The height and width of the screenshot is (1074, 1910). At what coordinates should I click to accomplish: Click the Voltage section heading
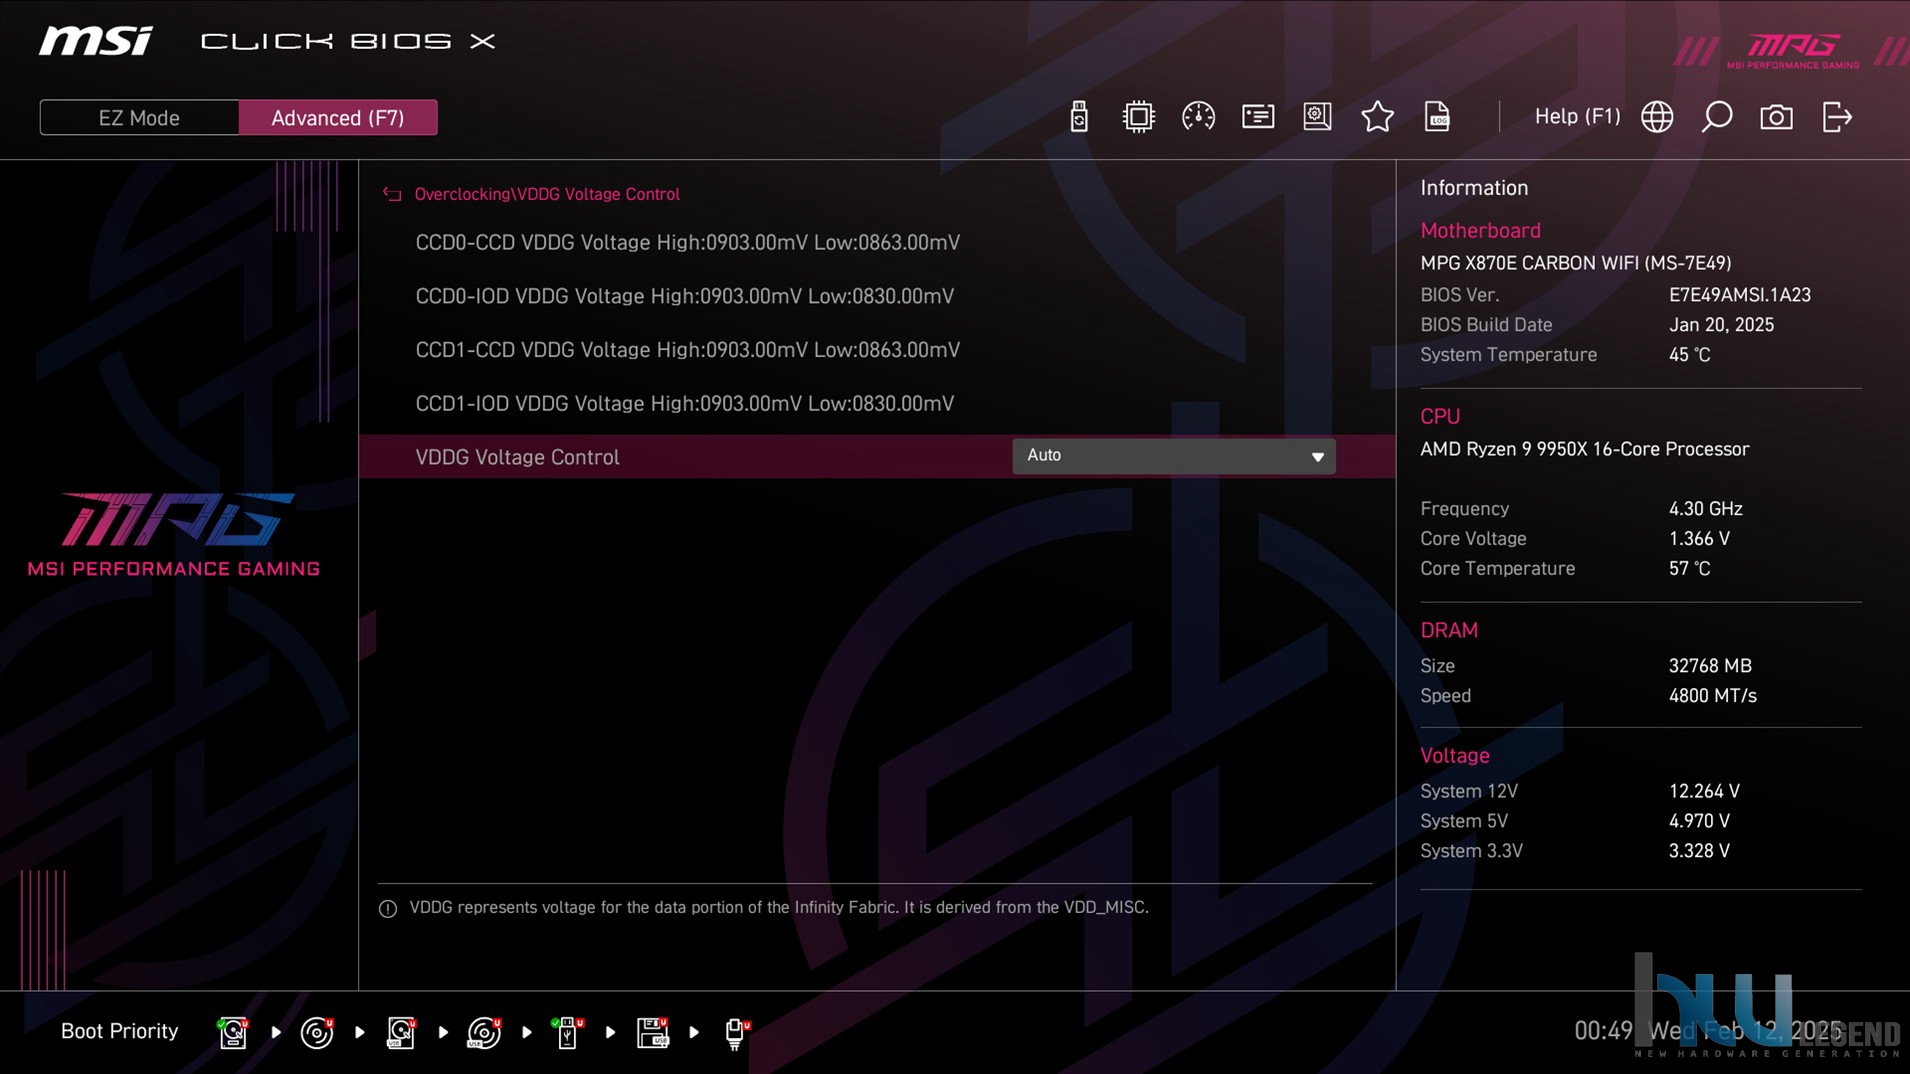pyautogui.click(x=1454, y=756)
